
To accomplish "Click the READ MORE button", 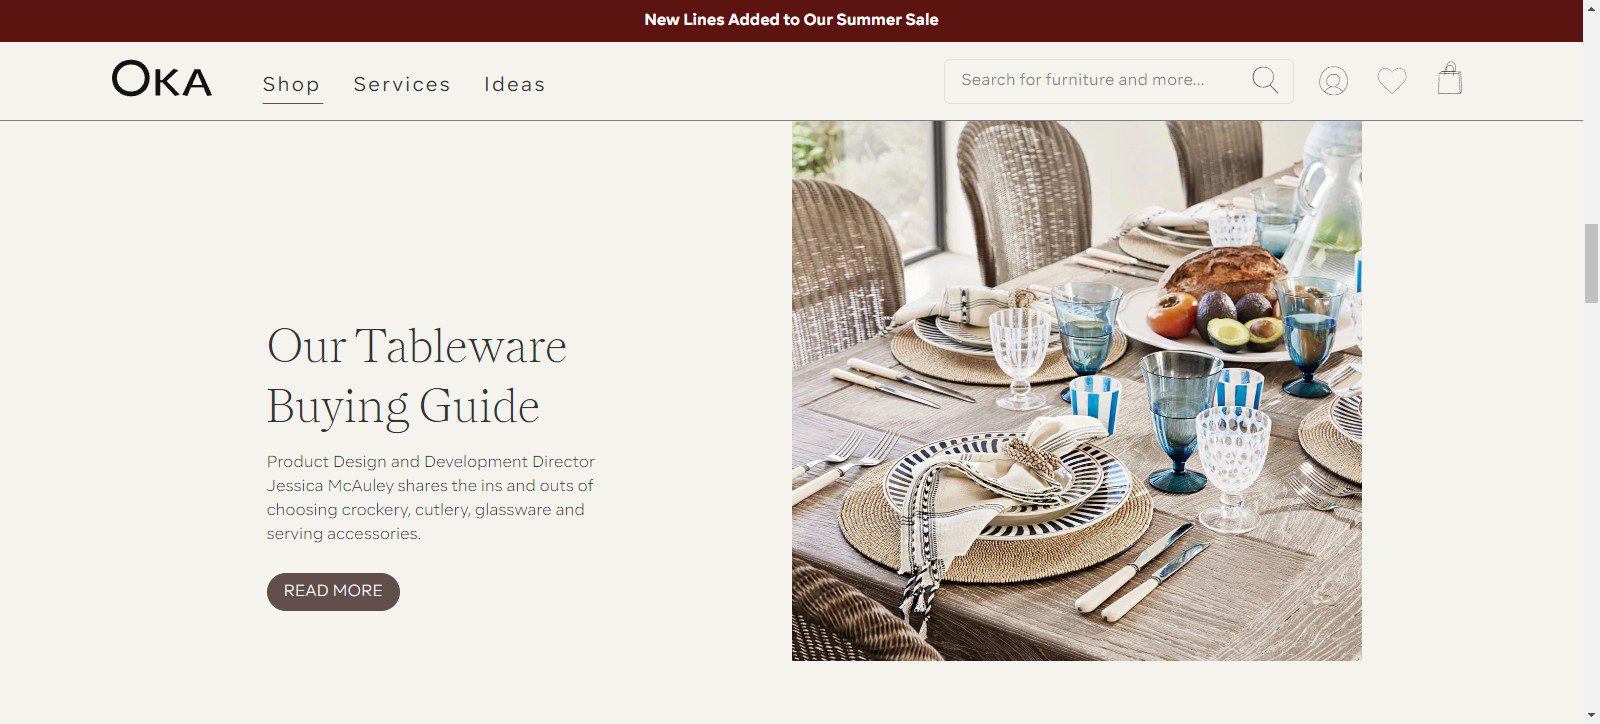I will coord(333,591).
